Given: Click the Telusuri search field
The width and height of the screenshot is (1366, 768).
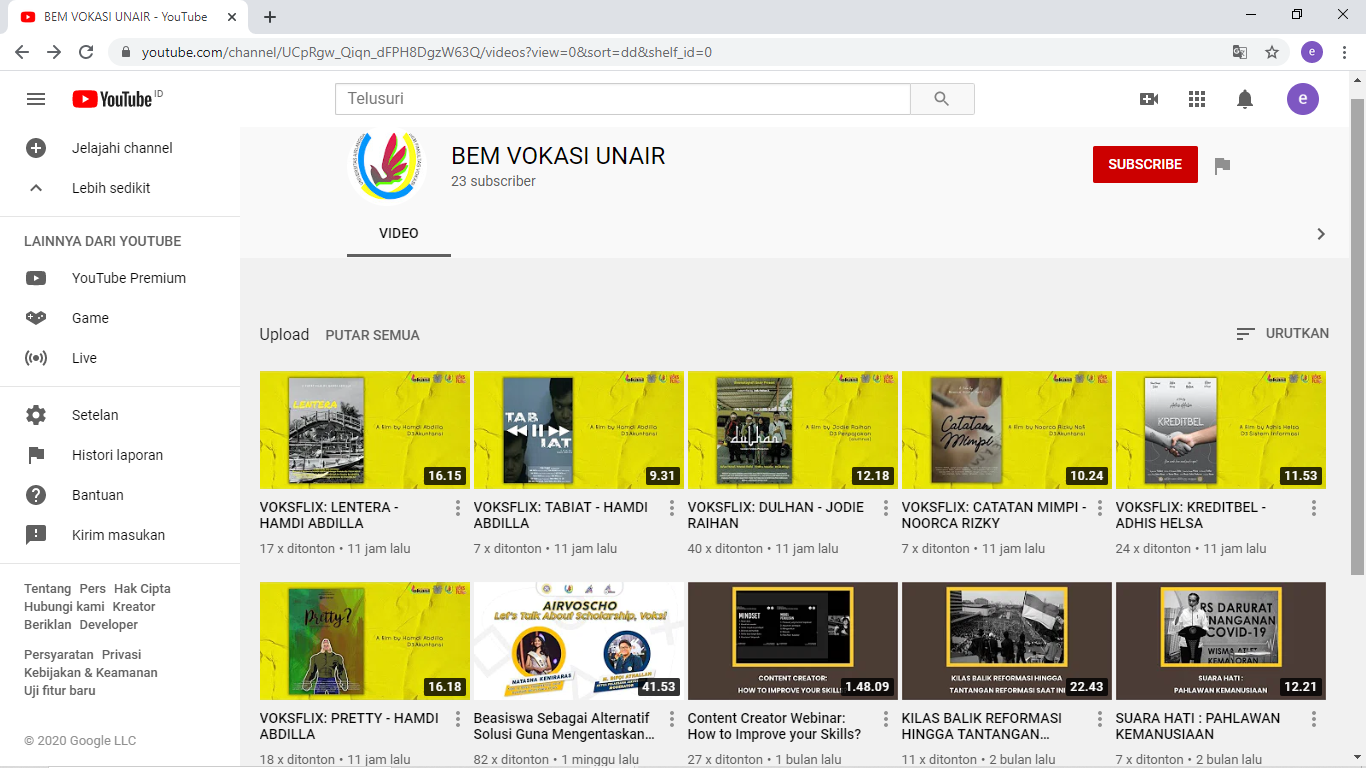Looking at the screenshot, I should (622, 99).
